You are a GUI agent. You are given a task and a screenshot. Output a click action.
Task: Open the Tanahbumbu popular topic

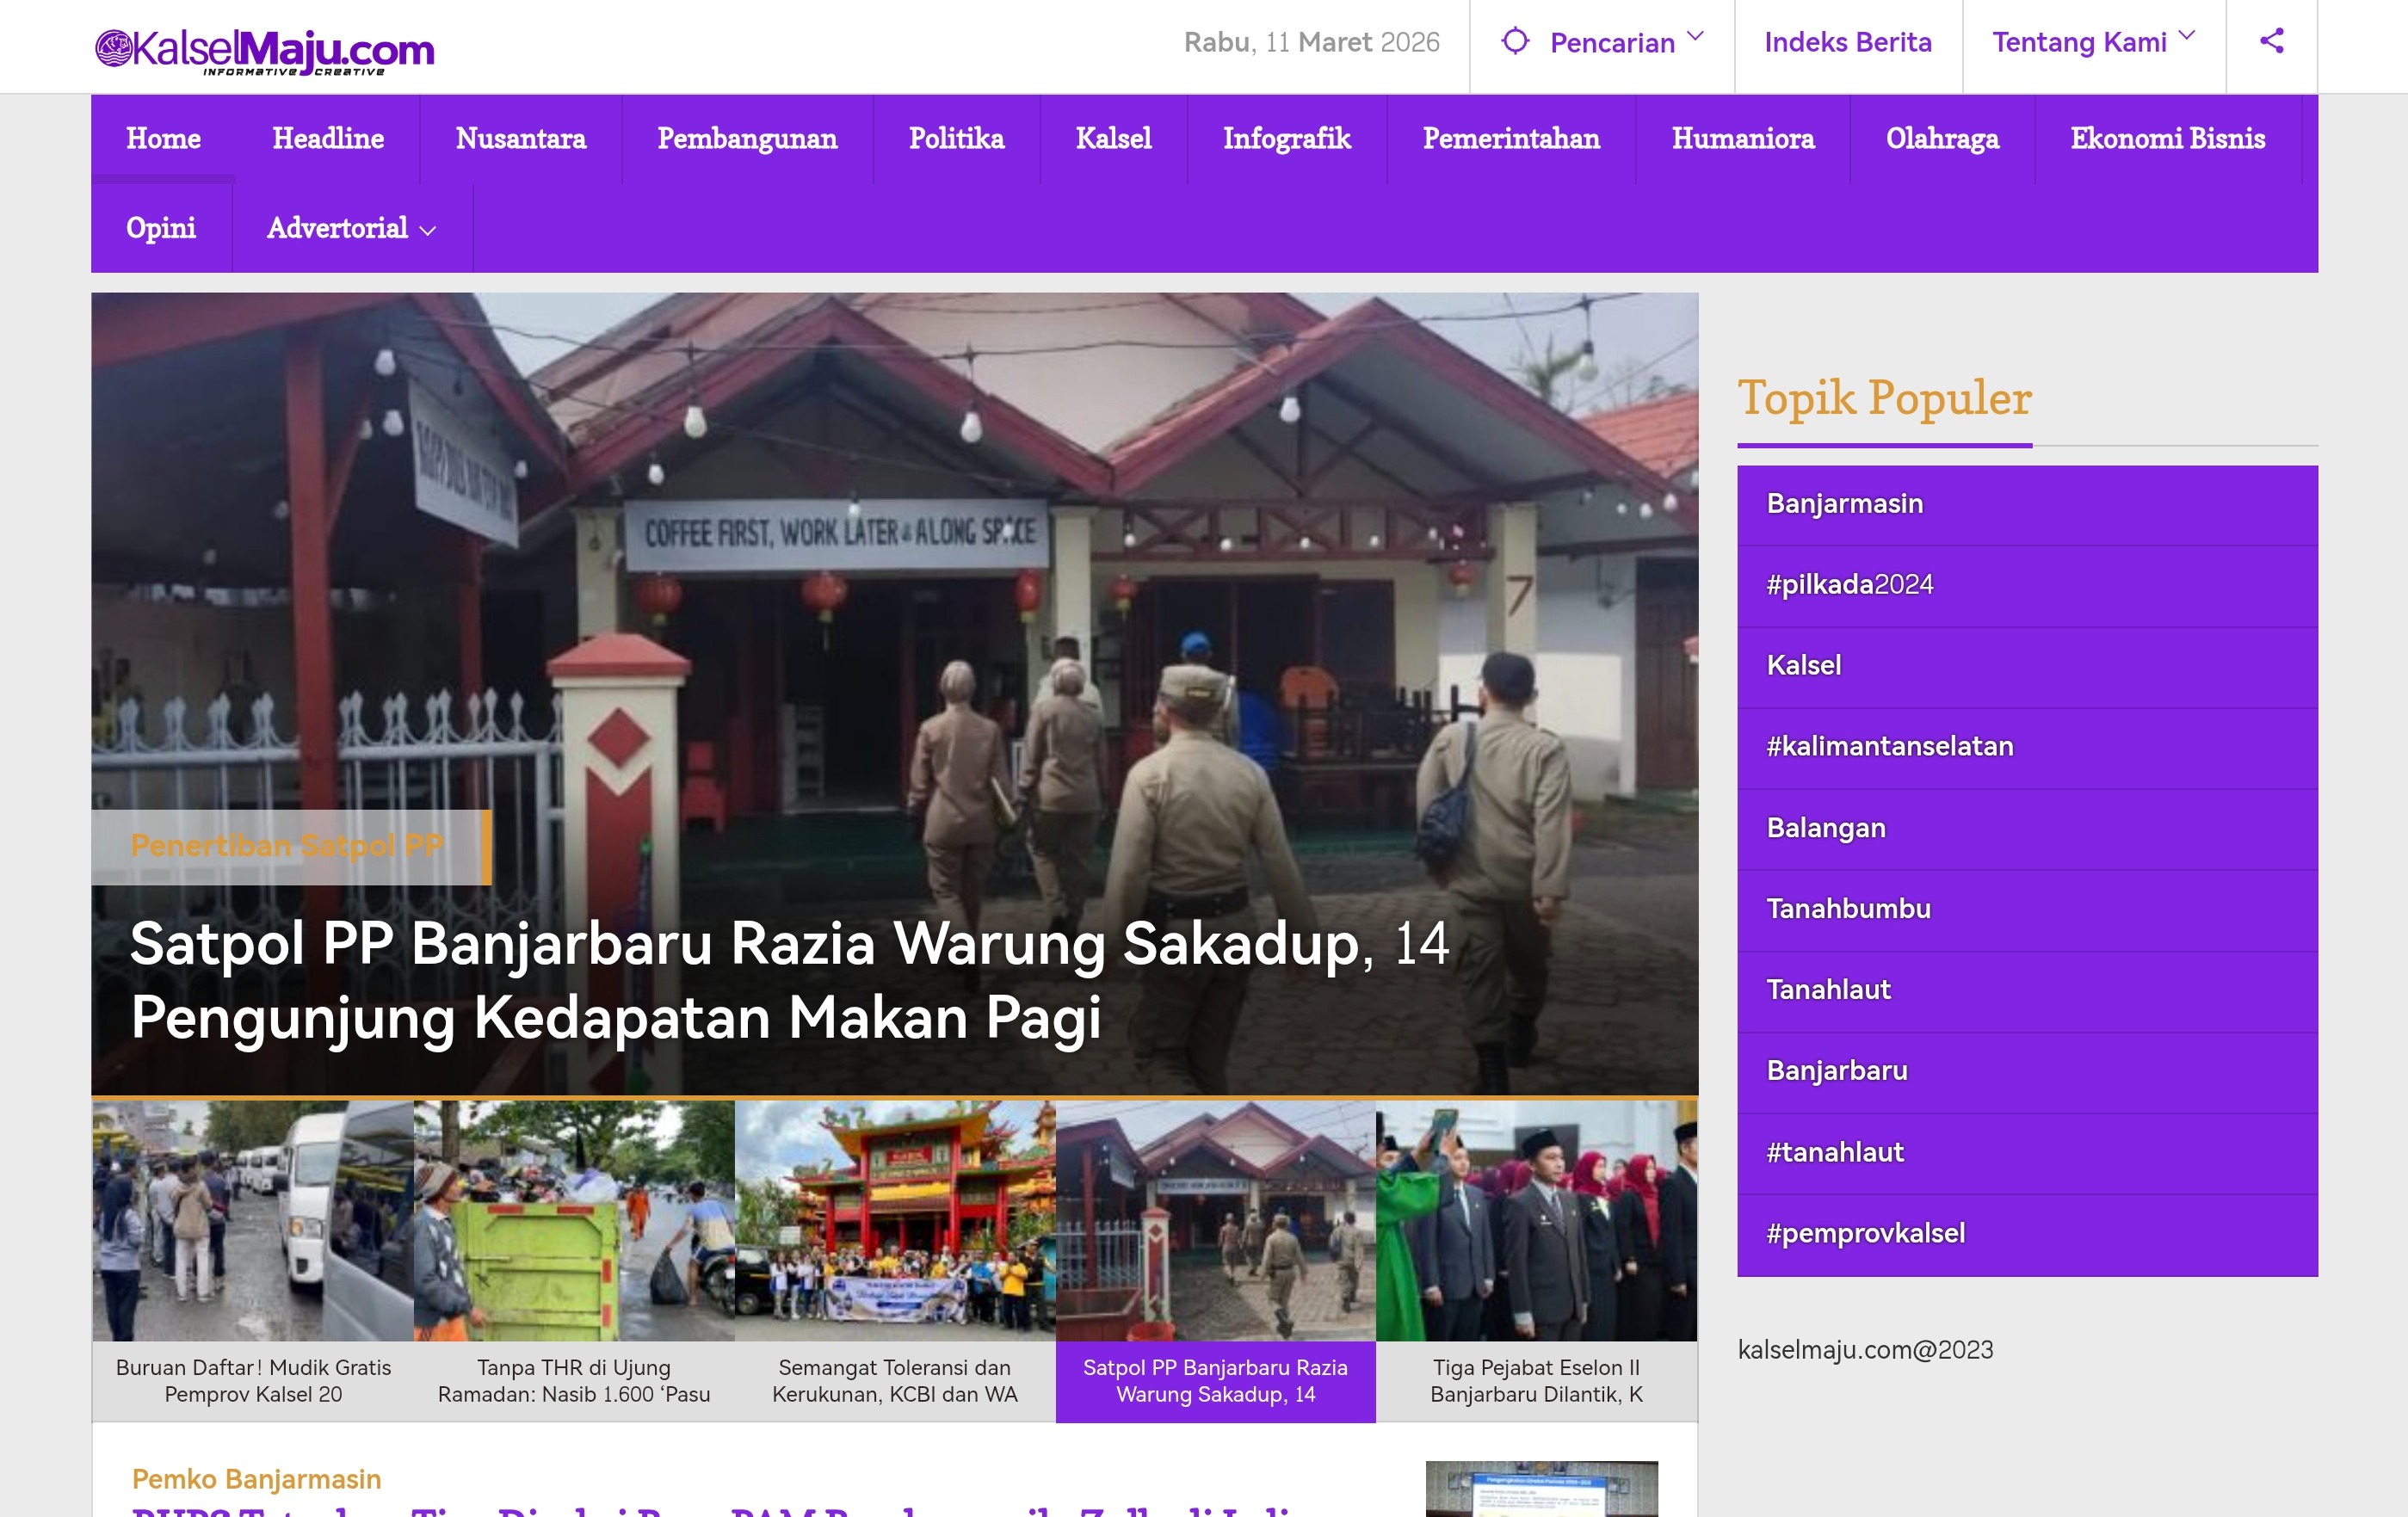pos(2027,910)
